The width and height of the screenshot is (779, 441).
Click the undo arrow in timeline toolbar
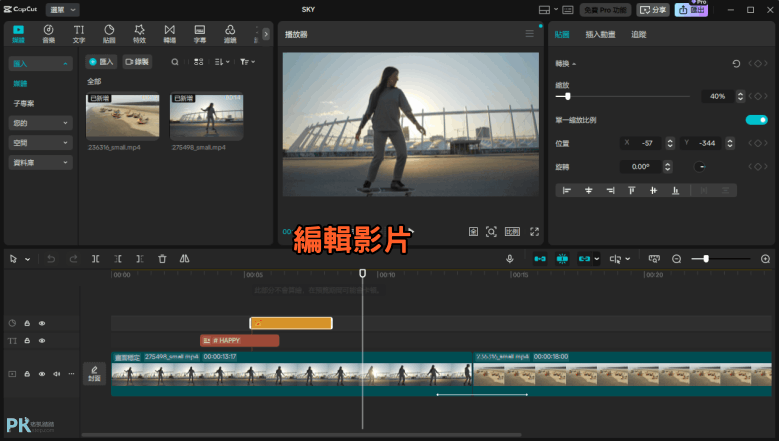51,259
